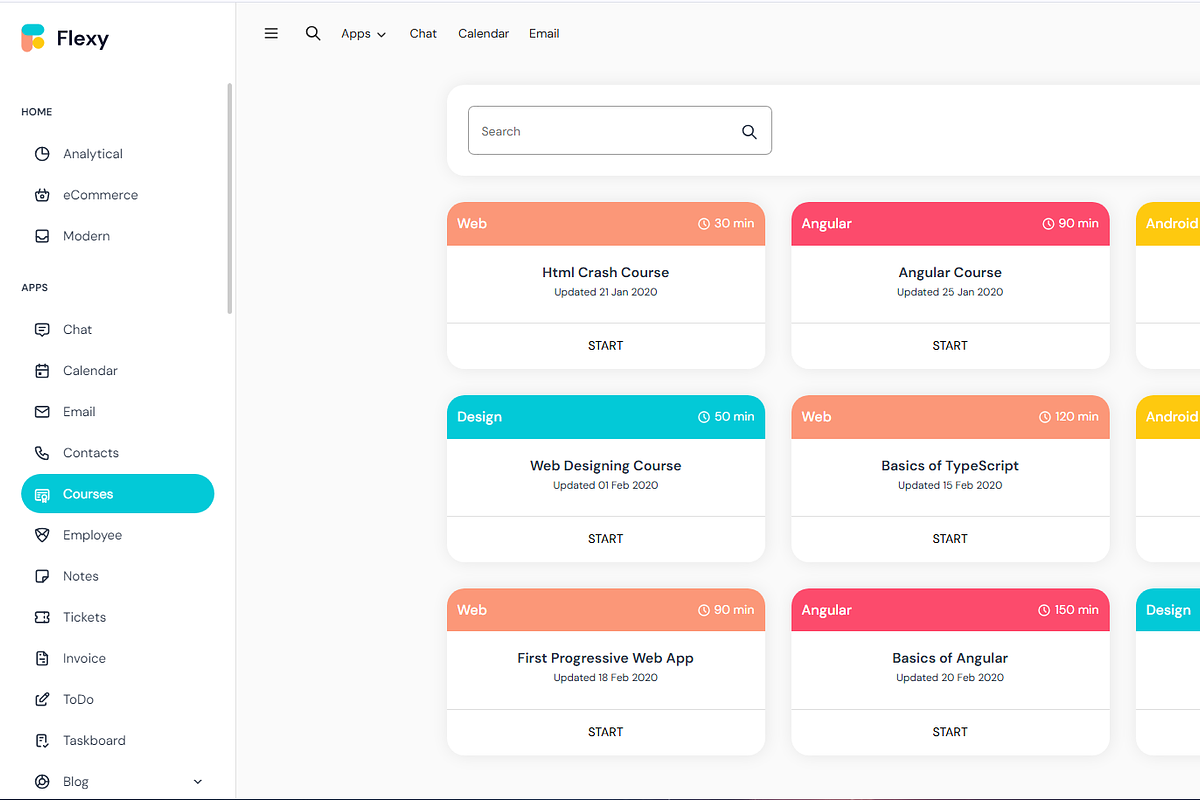Click 'Updated 01 Feb 2020' text
The width and height of the screenshot is (1200, 800).
point(606,485)
